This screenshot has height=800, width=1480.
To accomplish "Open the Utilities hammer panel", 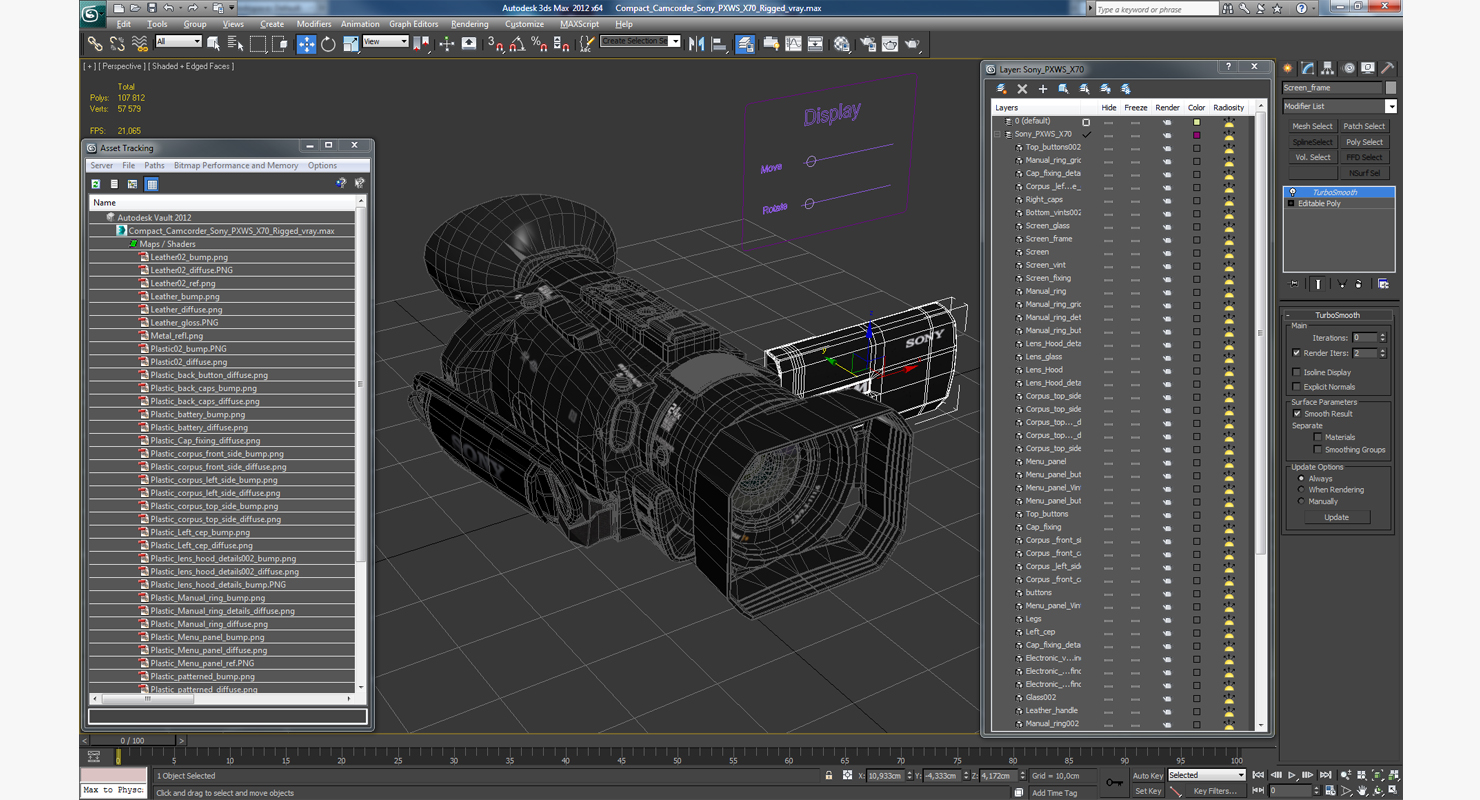I will [1388, 69].
